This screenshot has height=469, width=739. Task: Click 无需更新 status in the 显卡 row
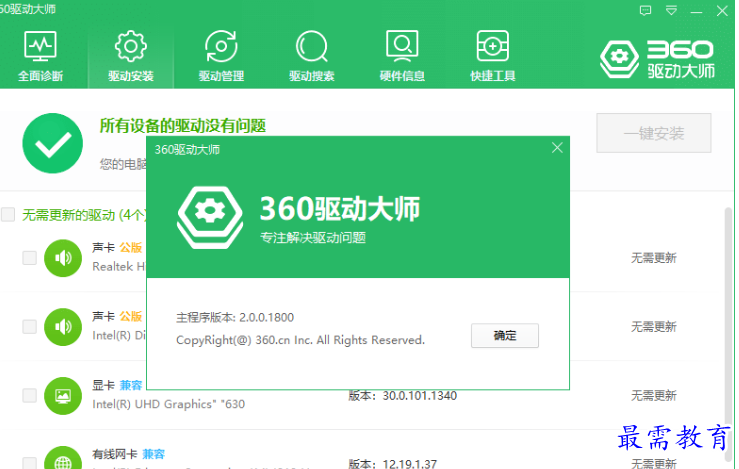(x=654, y=395)
